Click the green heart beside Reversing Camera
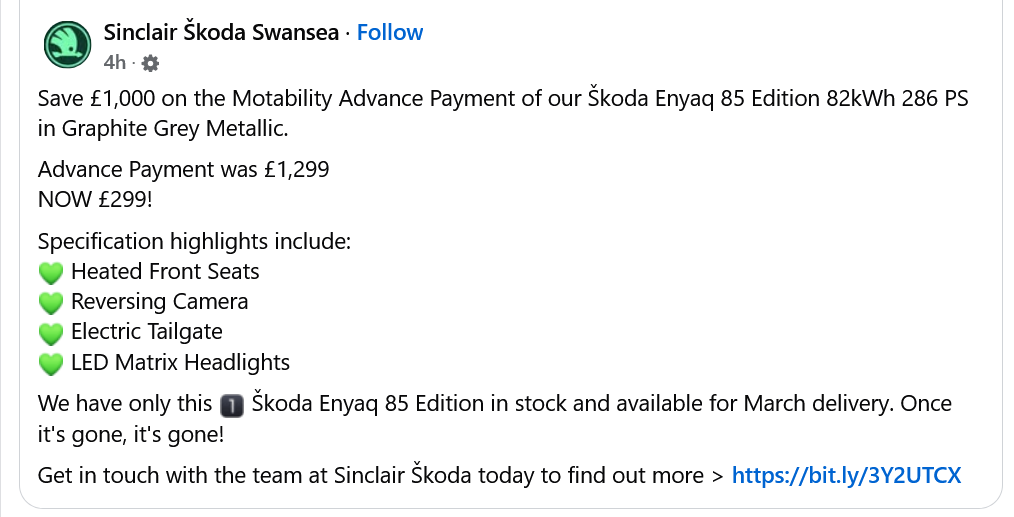The width and height of the screenshot is (1014, 517). coord(50,302)
